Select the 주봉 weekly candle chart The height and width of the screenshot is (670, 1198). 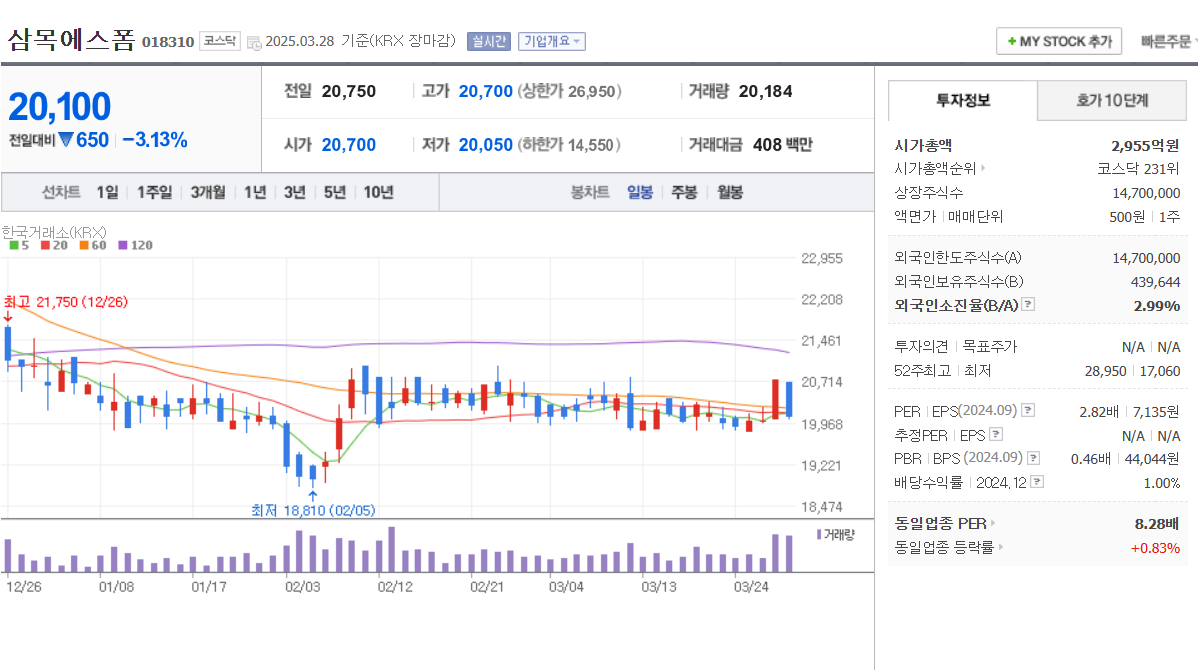point(685,192)
